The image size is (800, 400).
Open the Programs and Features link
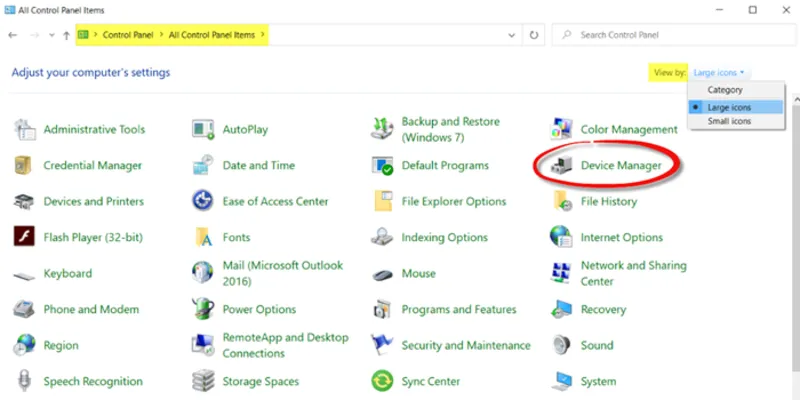coord(458,309)
